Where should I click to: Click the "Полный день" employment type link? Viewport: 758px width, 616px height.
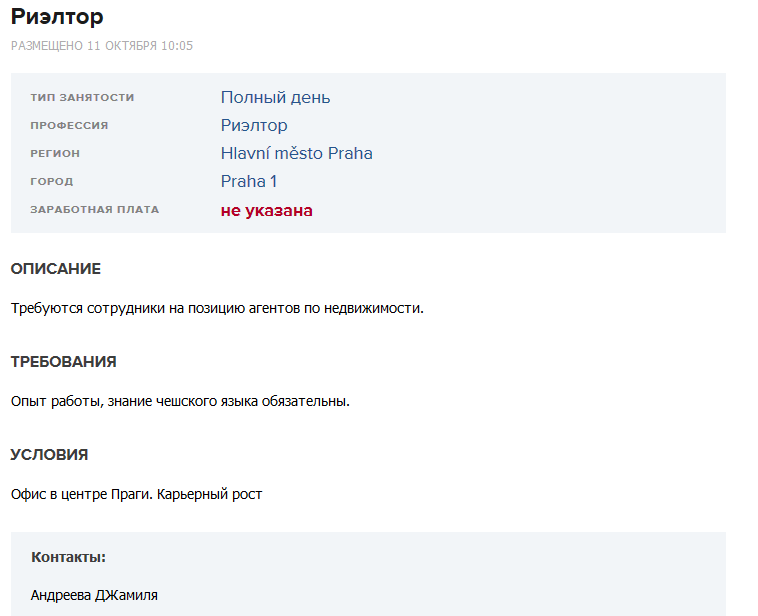tap(275, 98)
